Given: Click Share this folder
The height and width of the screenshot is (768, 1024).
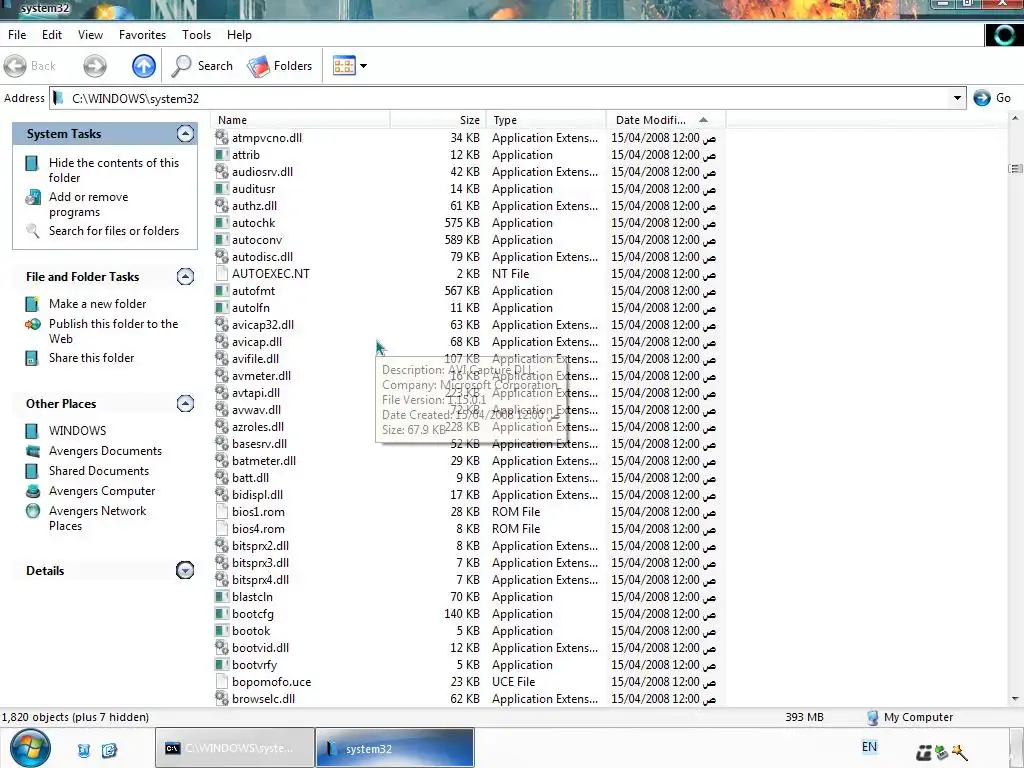Looking at the screenshot, I should (x=91, y=358).
